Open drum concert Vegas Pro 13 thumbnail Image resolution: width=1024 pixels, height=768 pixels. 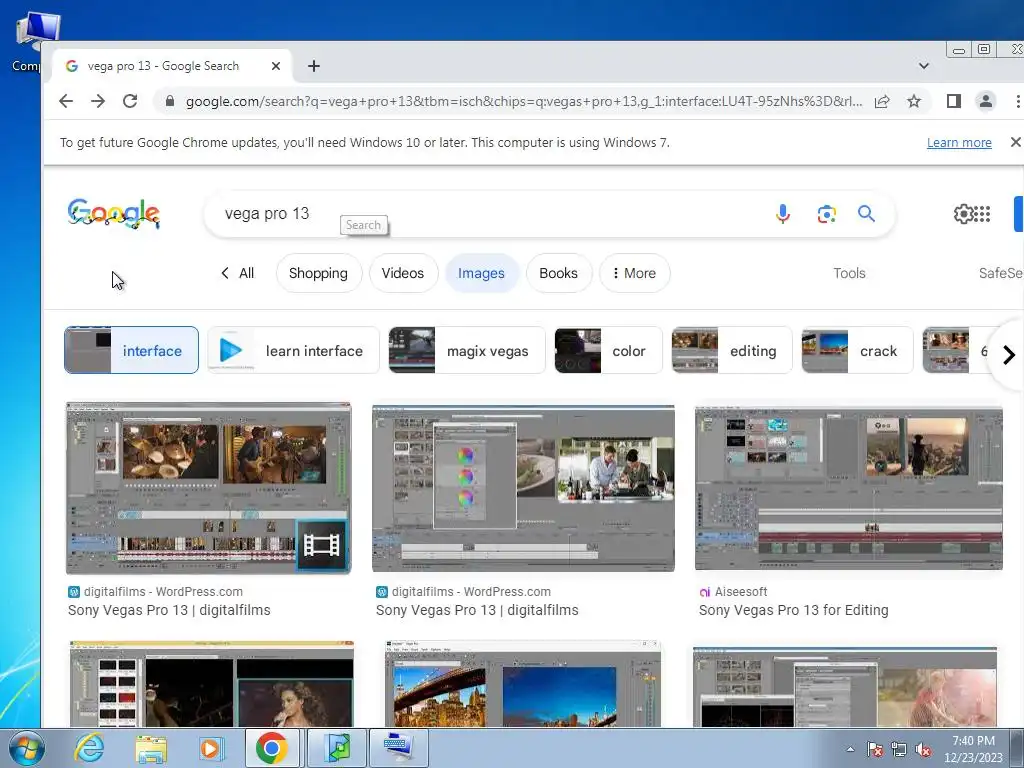[x=208, y=488]
